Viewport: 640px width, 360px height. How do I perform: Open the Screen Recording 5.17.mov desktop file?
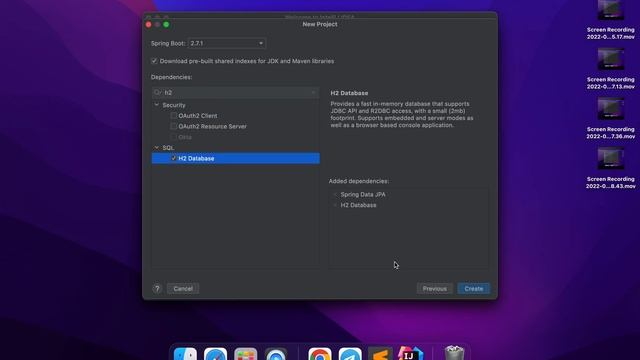(x=611, y=20)
